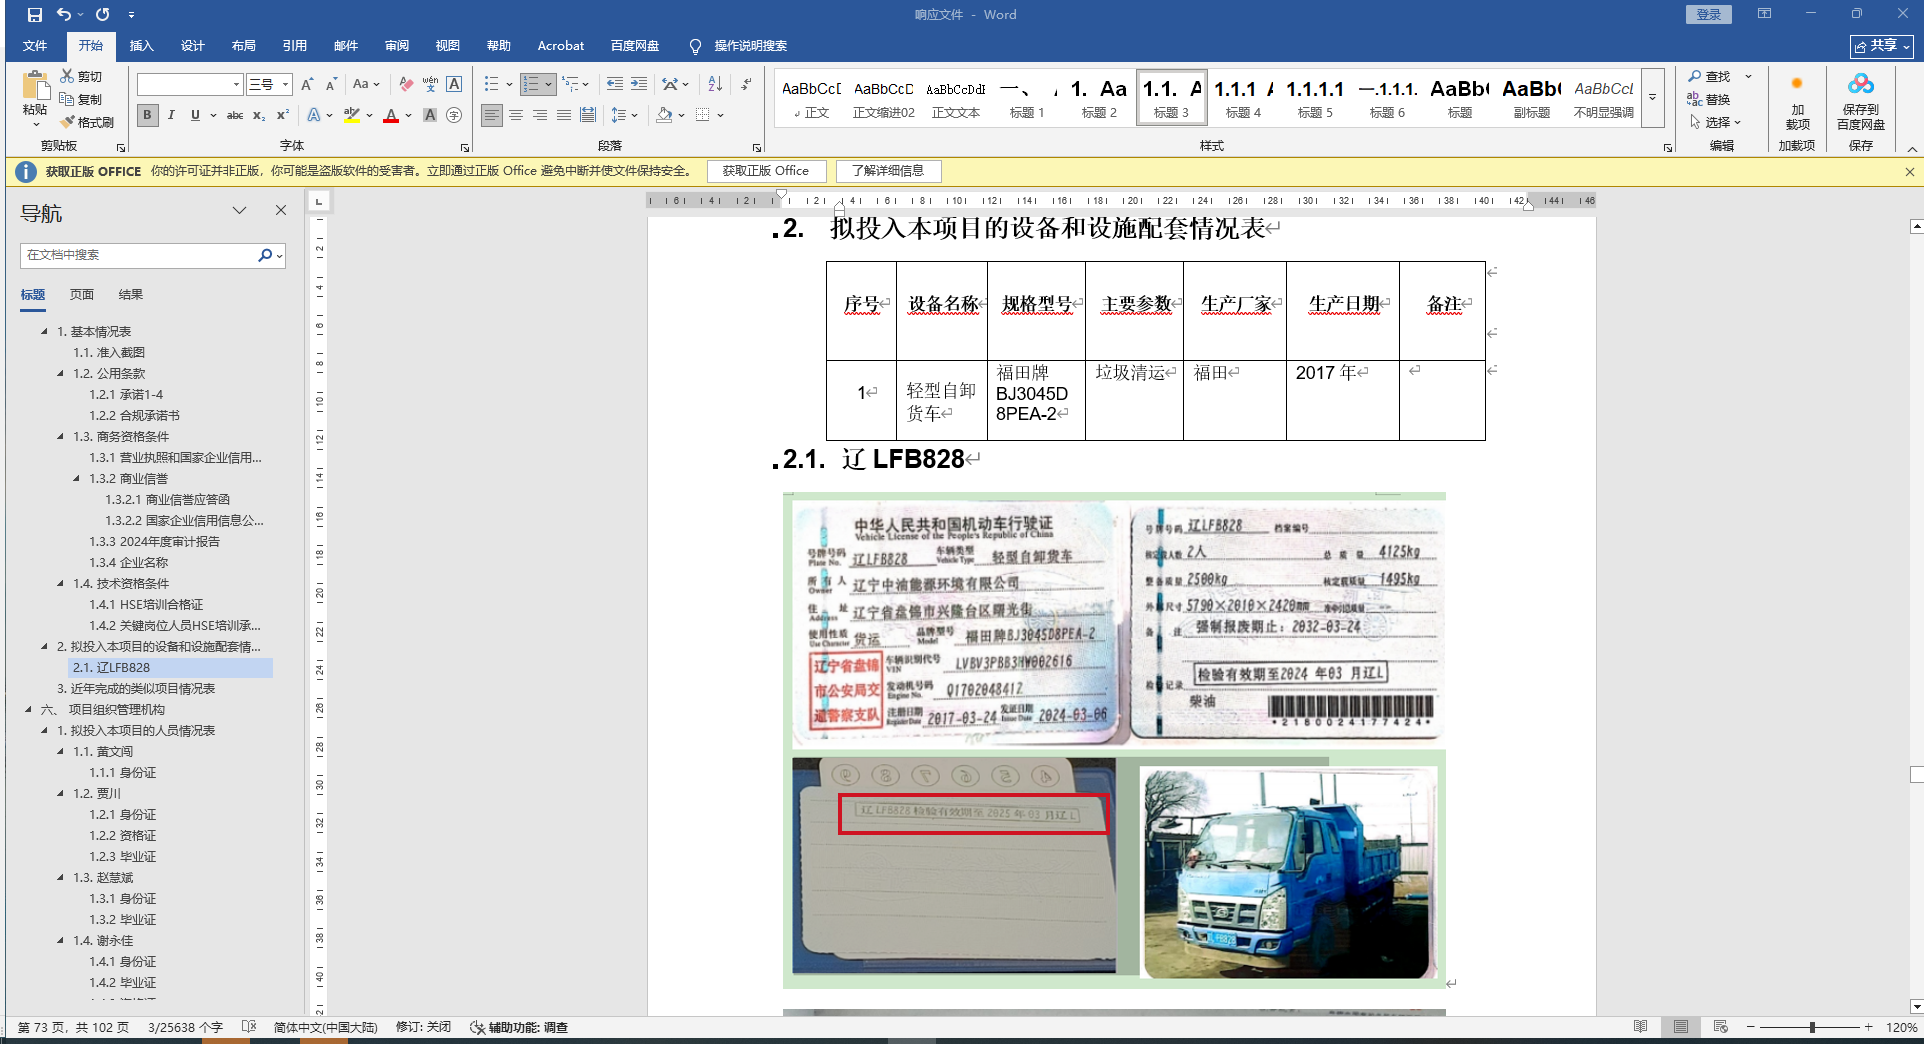Apply shading with the paint bucket
This screenshot has width=1924, height=1044.
664,115
